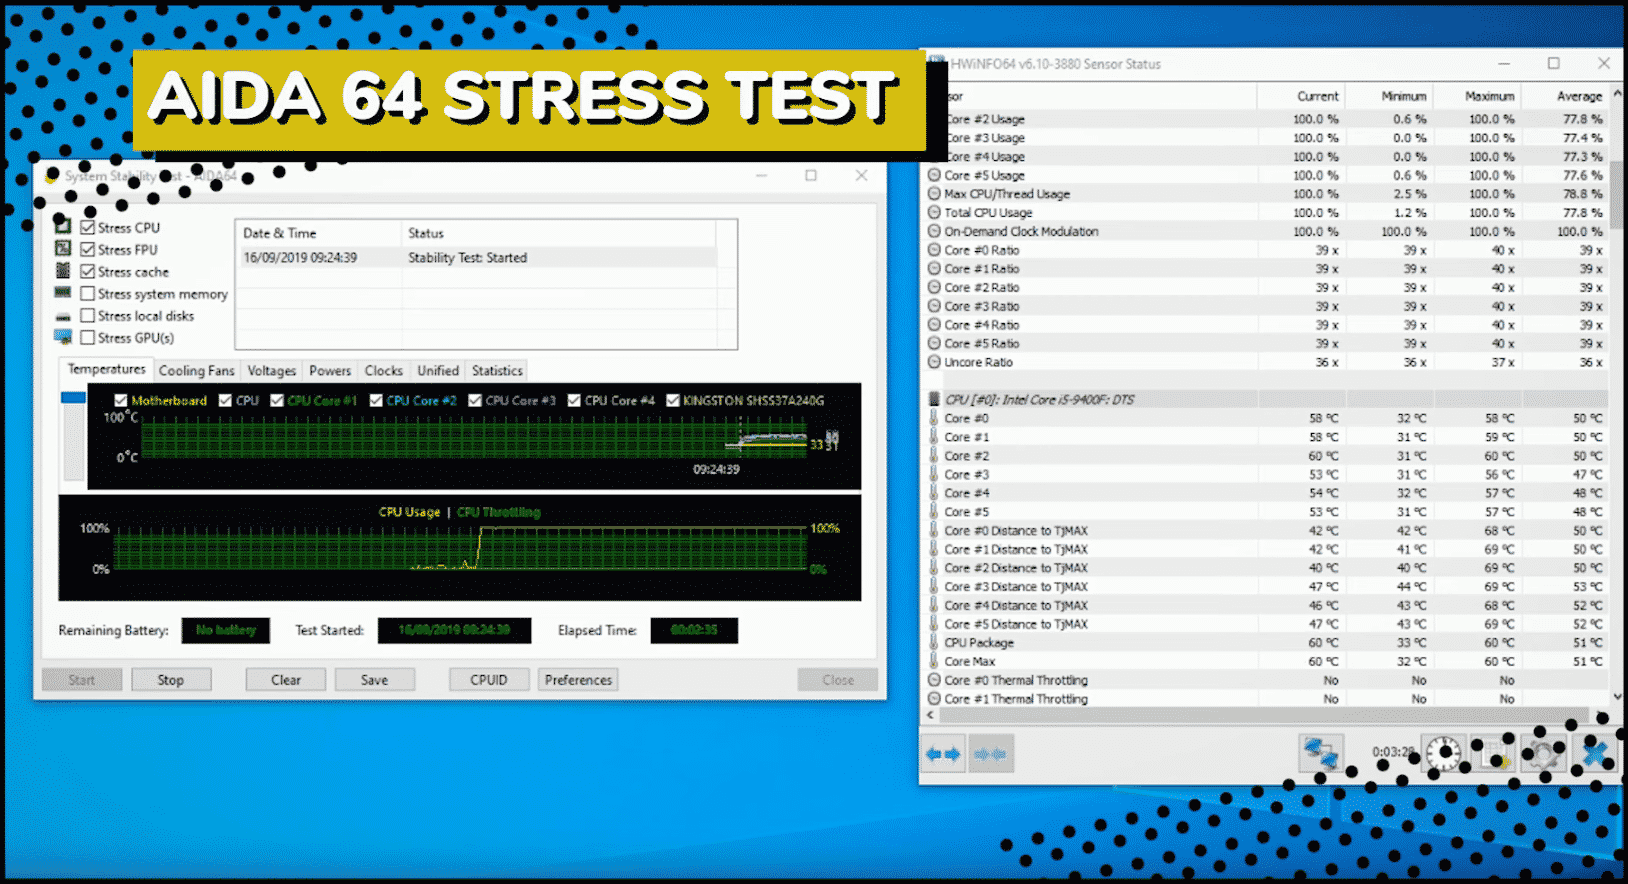Select the Statistics tab
The width and height of the screenshot is (1628, 884).
tap(497, 370)
